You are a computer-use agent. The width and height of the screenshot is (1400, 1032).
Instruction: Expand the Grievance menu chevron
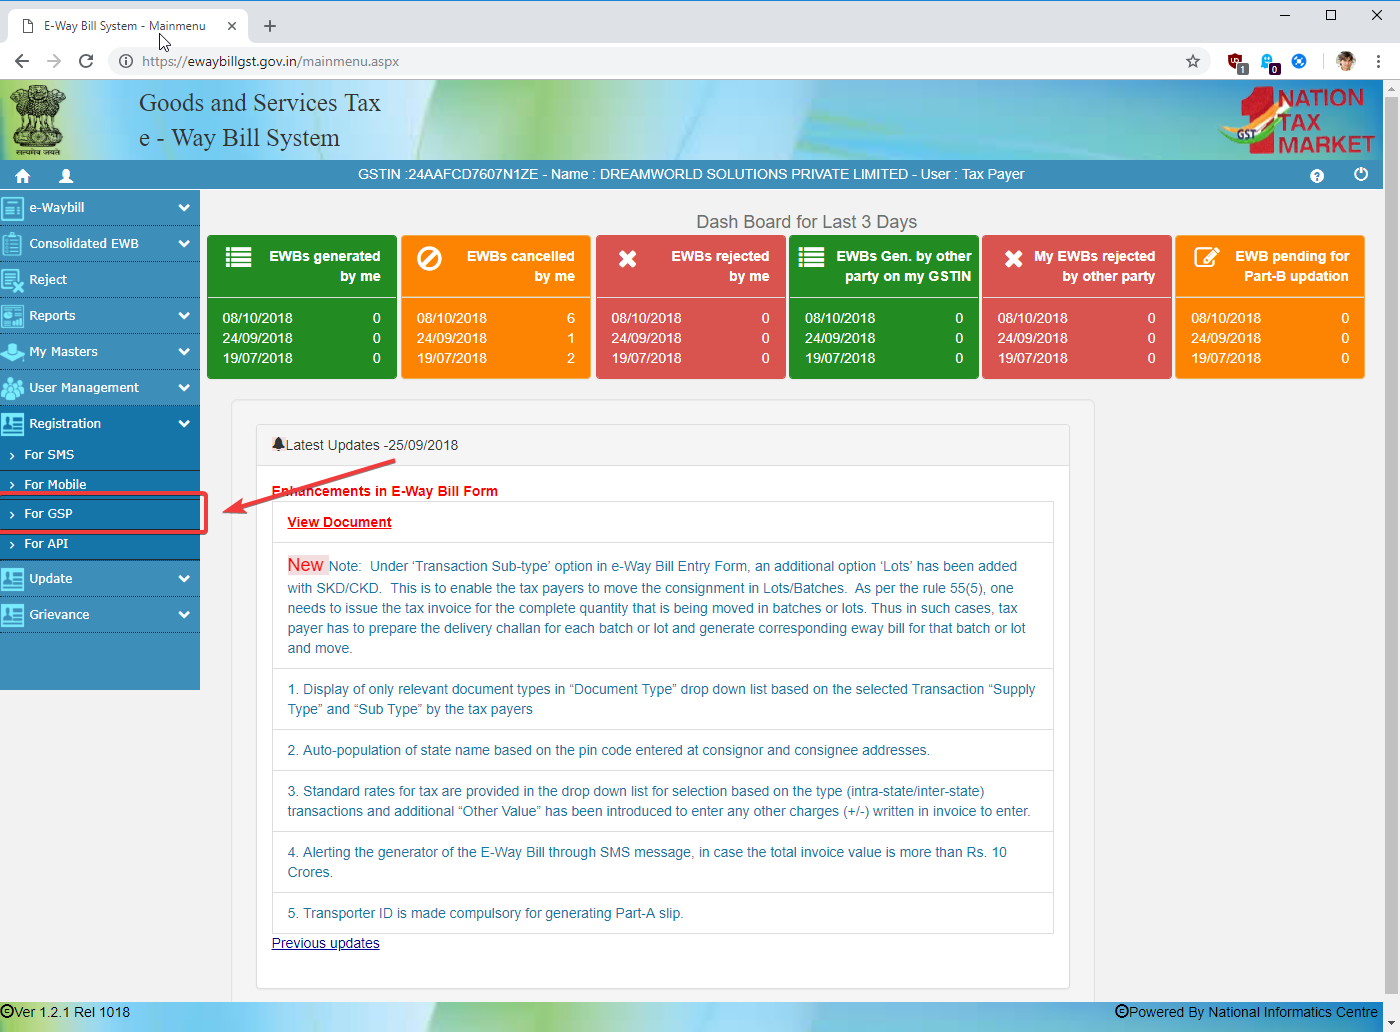[184, 615]
